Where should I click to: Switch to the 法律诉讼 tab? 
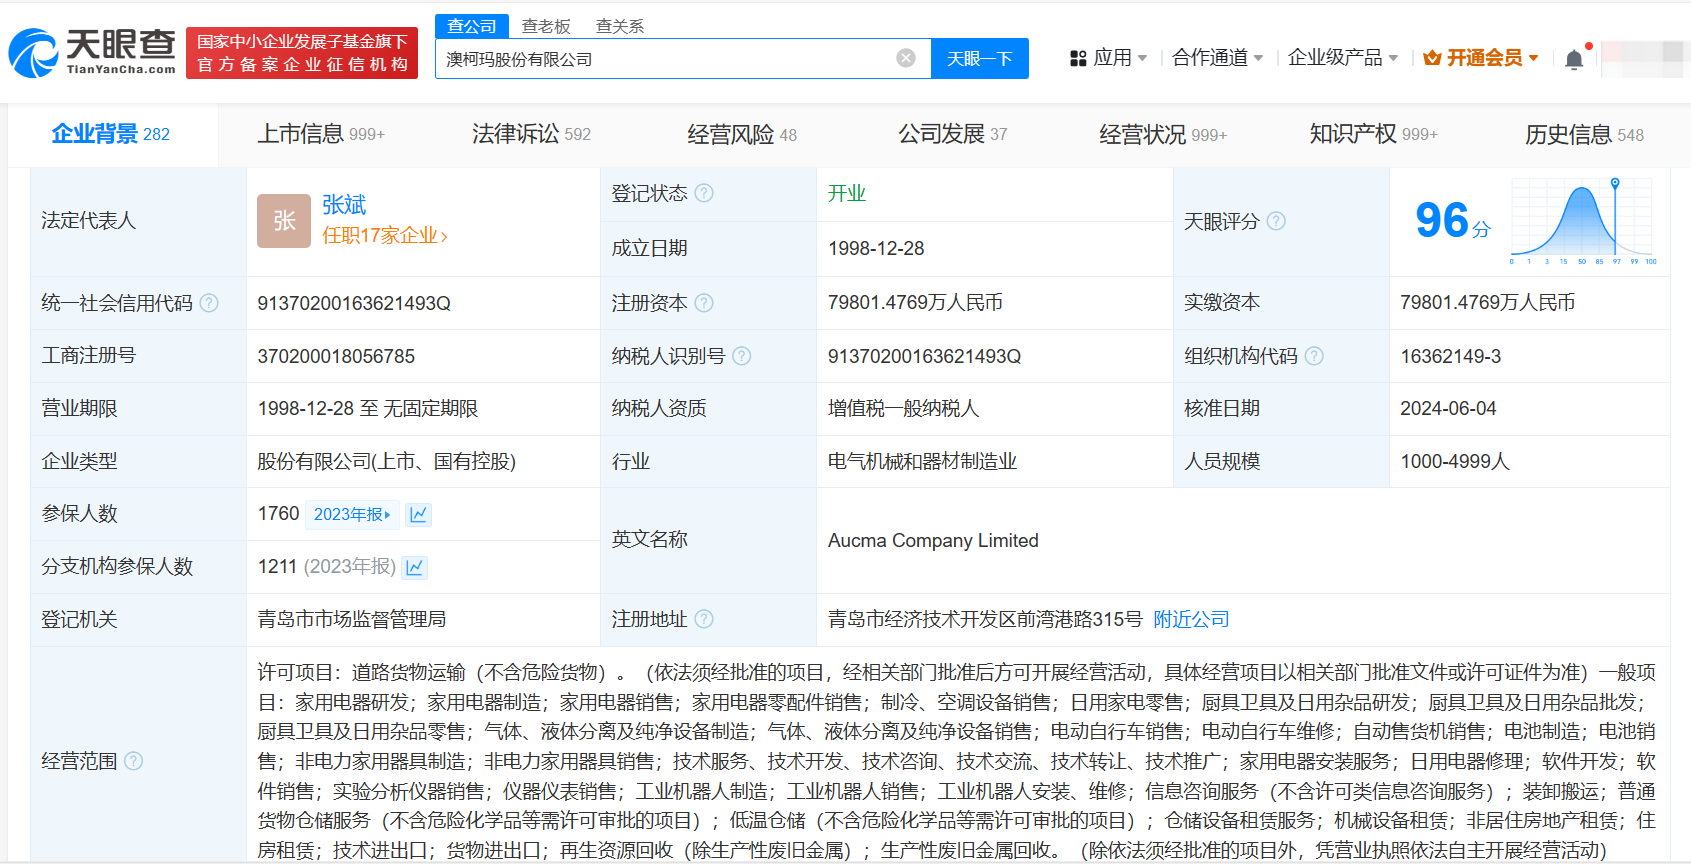531,134
